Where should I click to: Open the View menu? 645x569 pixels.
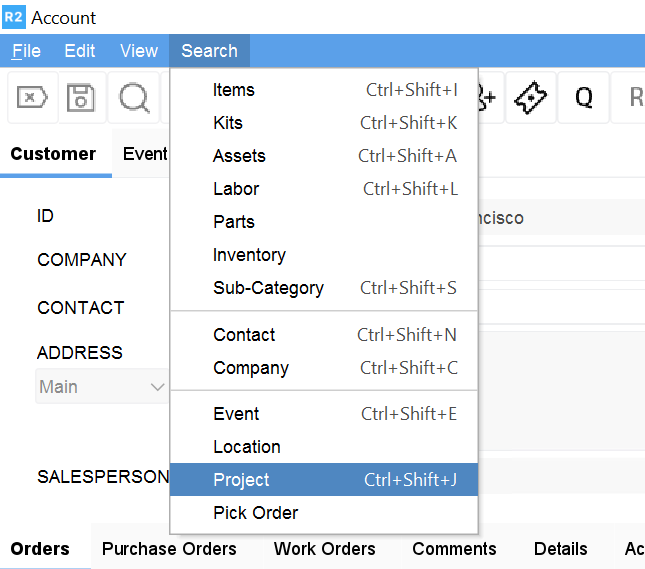139,51
